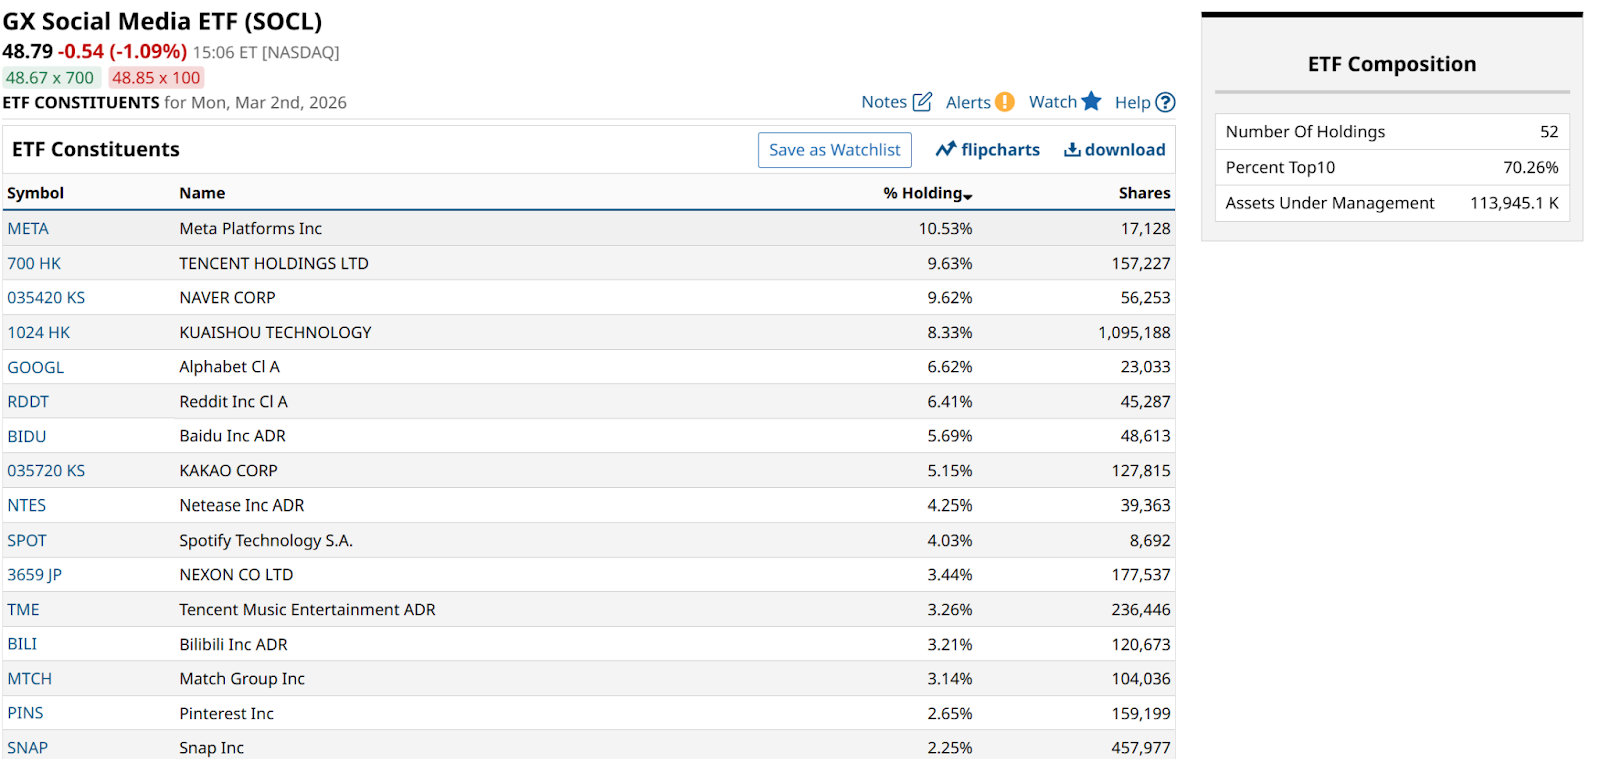This screenshot has height=759, width=1600.
Task: Click the Alerts exclamation icon
Action: (x=1005, y=102)
